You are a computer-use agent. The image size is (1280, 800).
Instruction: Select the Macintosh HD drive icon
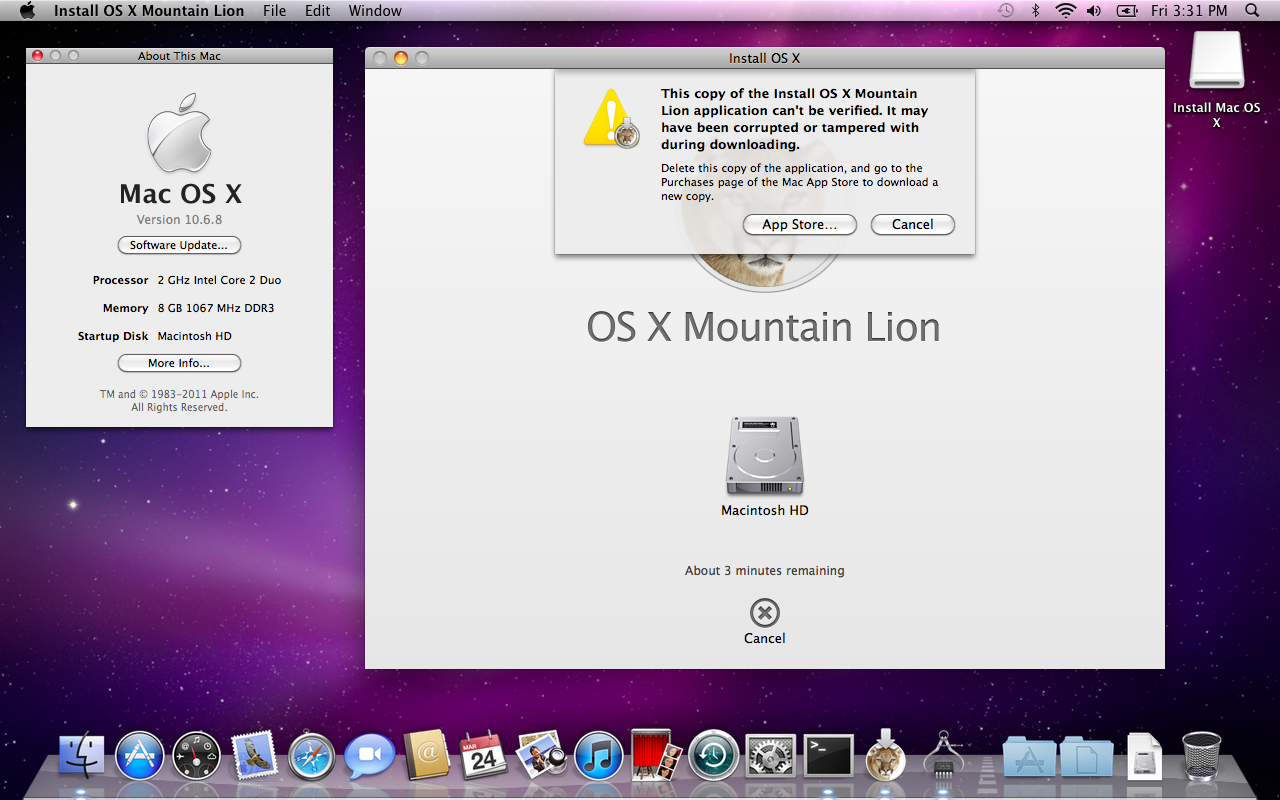[764, 456]
